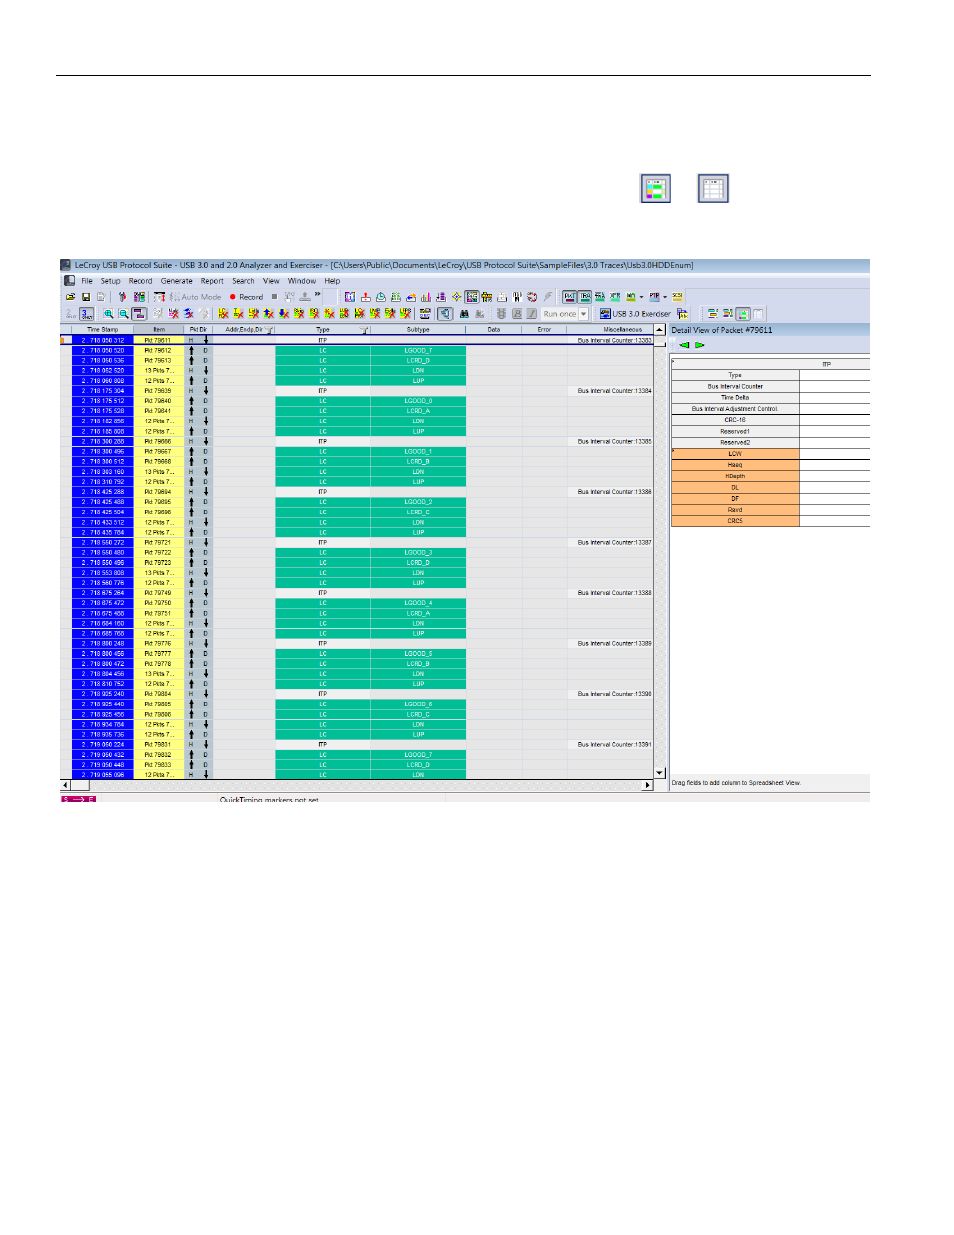954x1235 pixels.
Task: Click the Open file folder icon
Action: [x=71, y=297]
